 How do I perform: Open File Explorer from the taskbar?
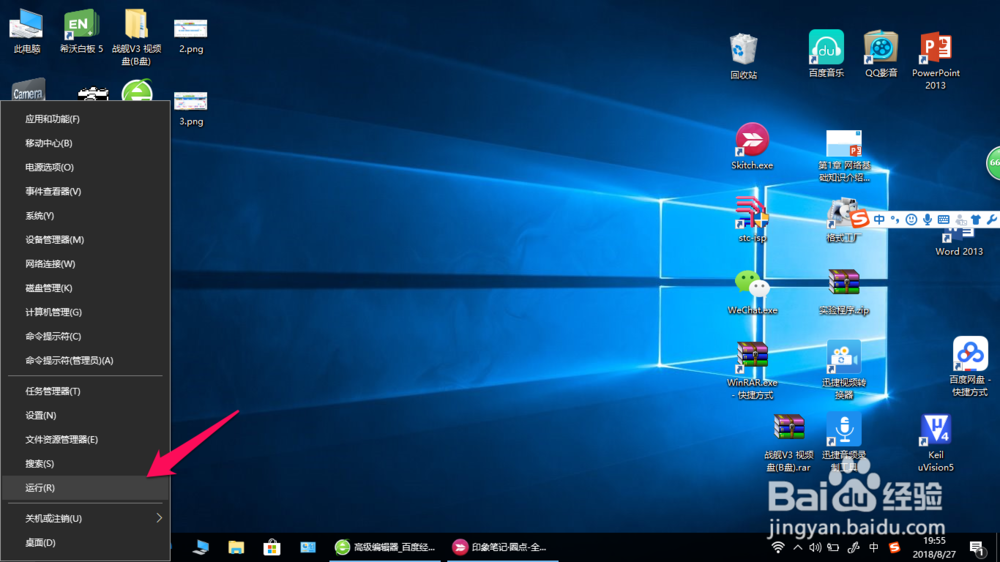(x=236, y=547)
